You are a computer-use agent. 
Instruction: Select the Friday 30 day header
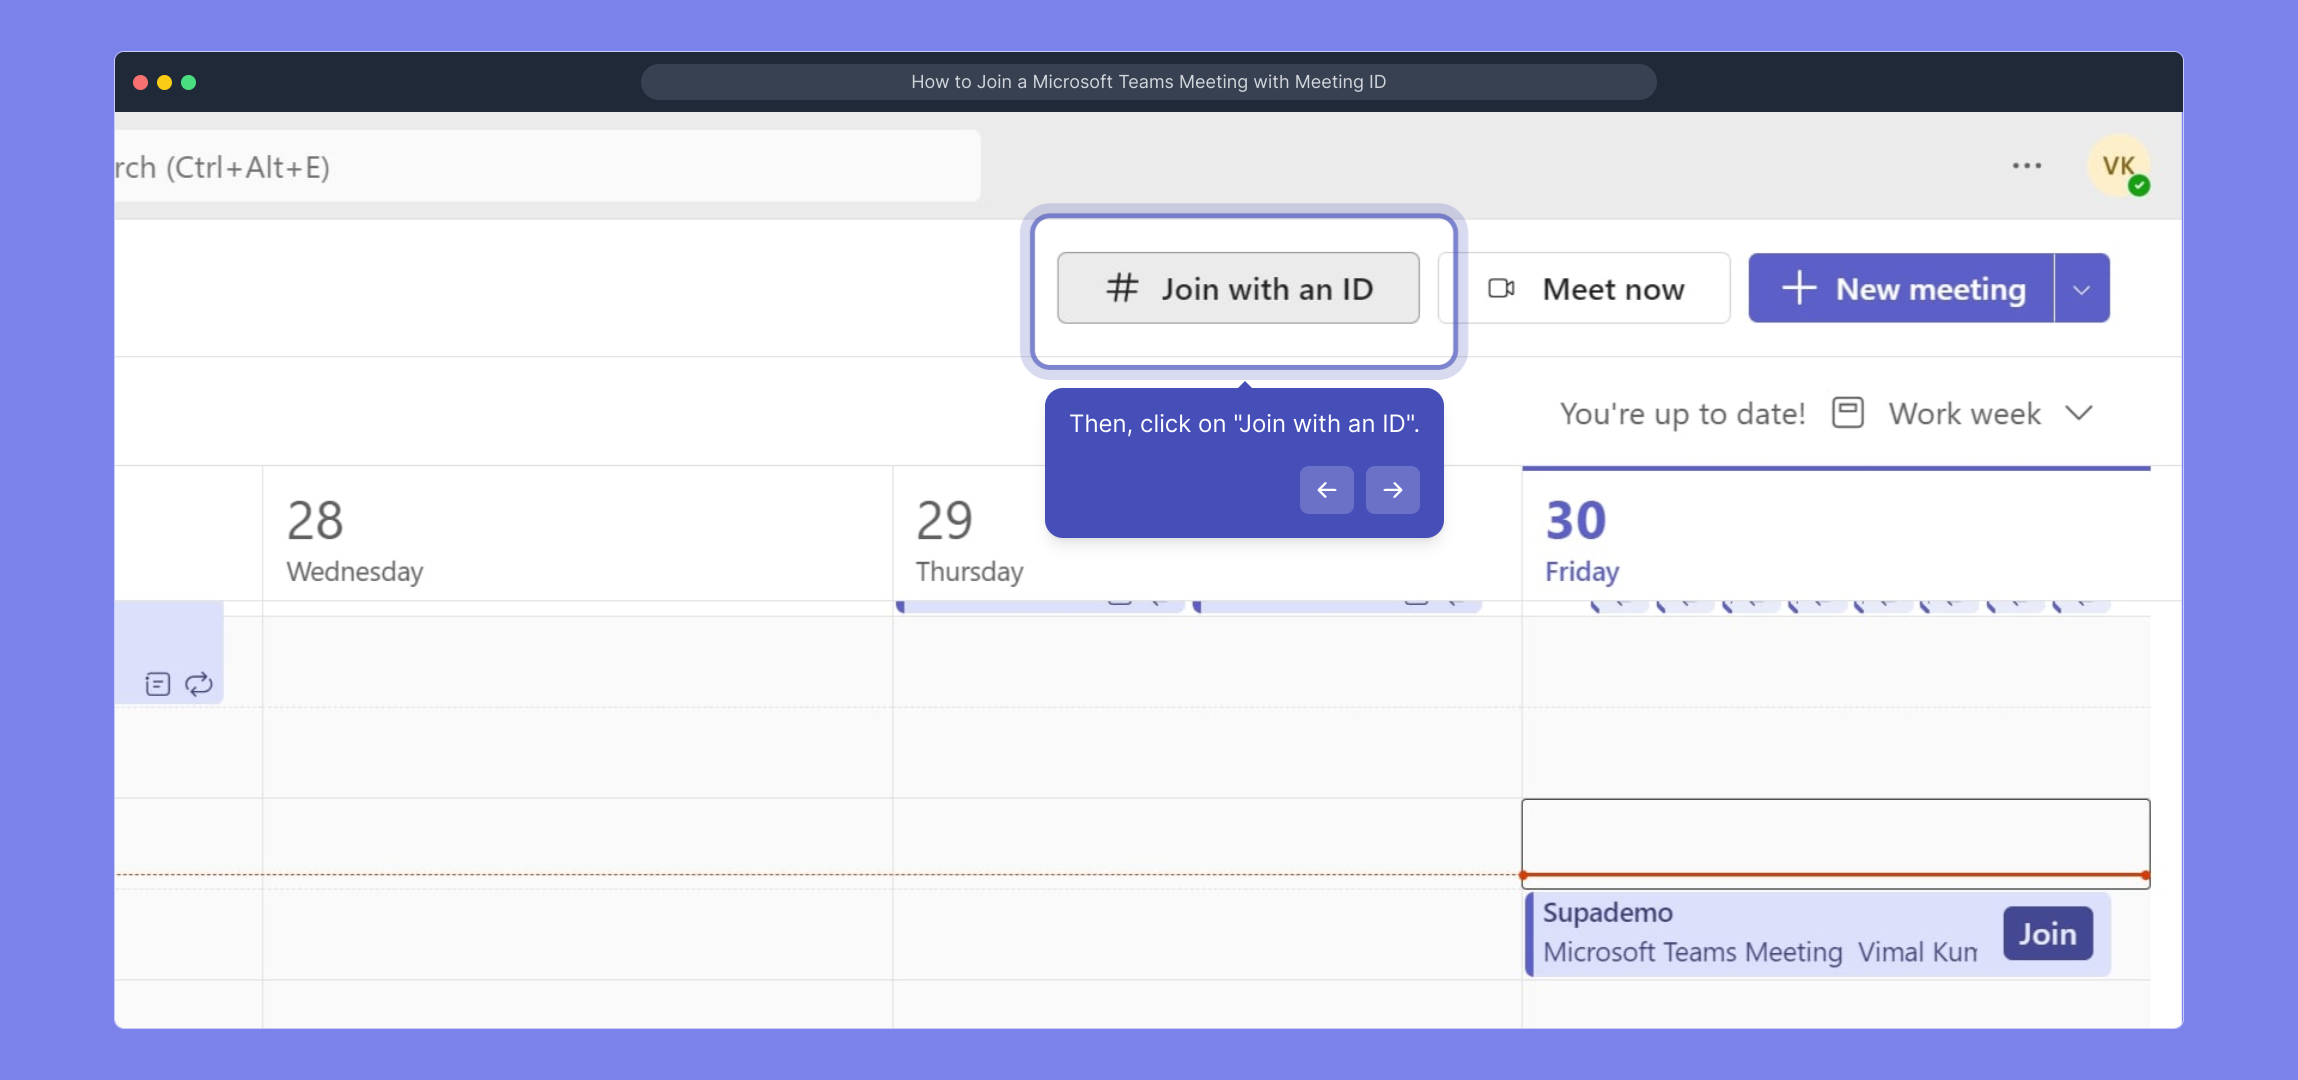tap(1581, 540)
